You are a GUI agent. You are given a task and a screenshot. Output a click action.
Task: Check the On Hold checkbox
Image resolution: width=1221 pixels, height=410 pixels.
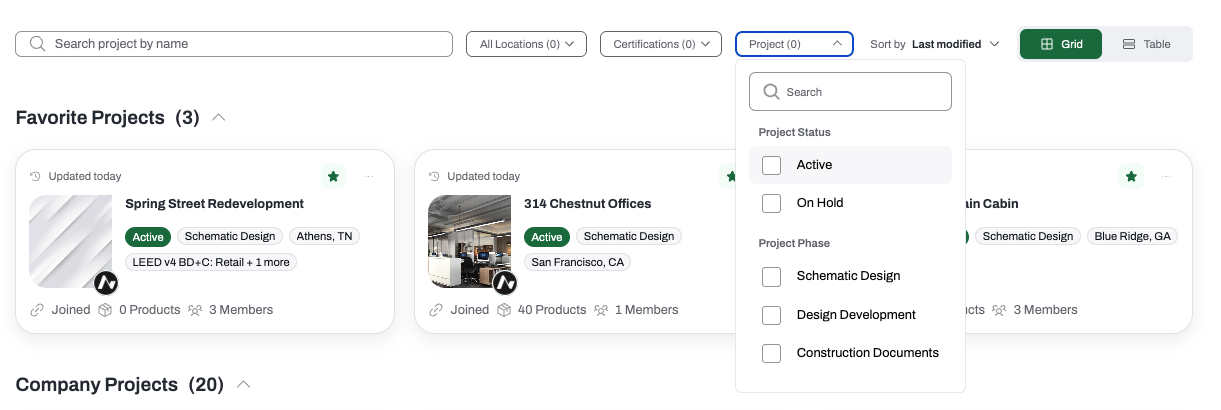[771, 203]
